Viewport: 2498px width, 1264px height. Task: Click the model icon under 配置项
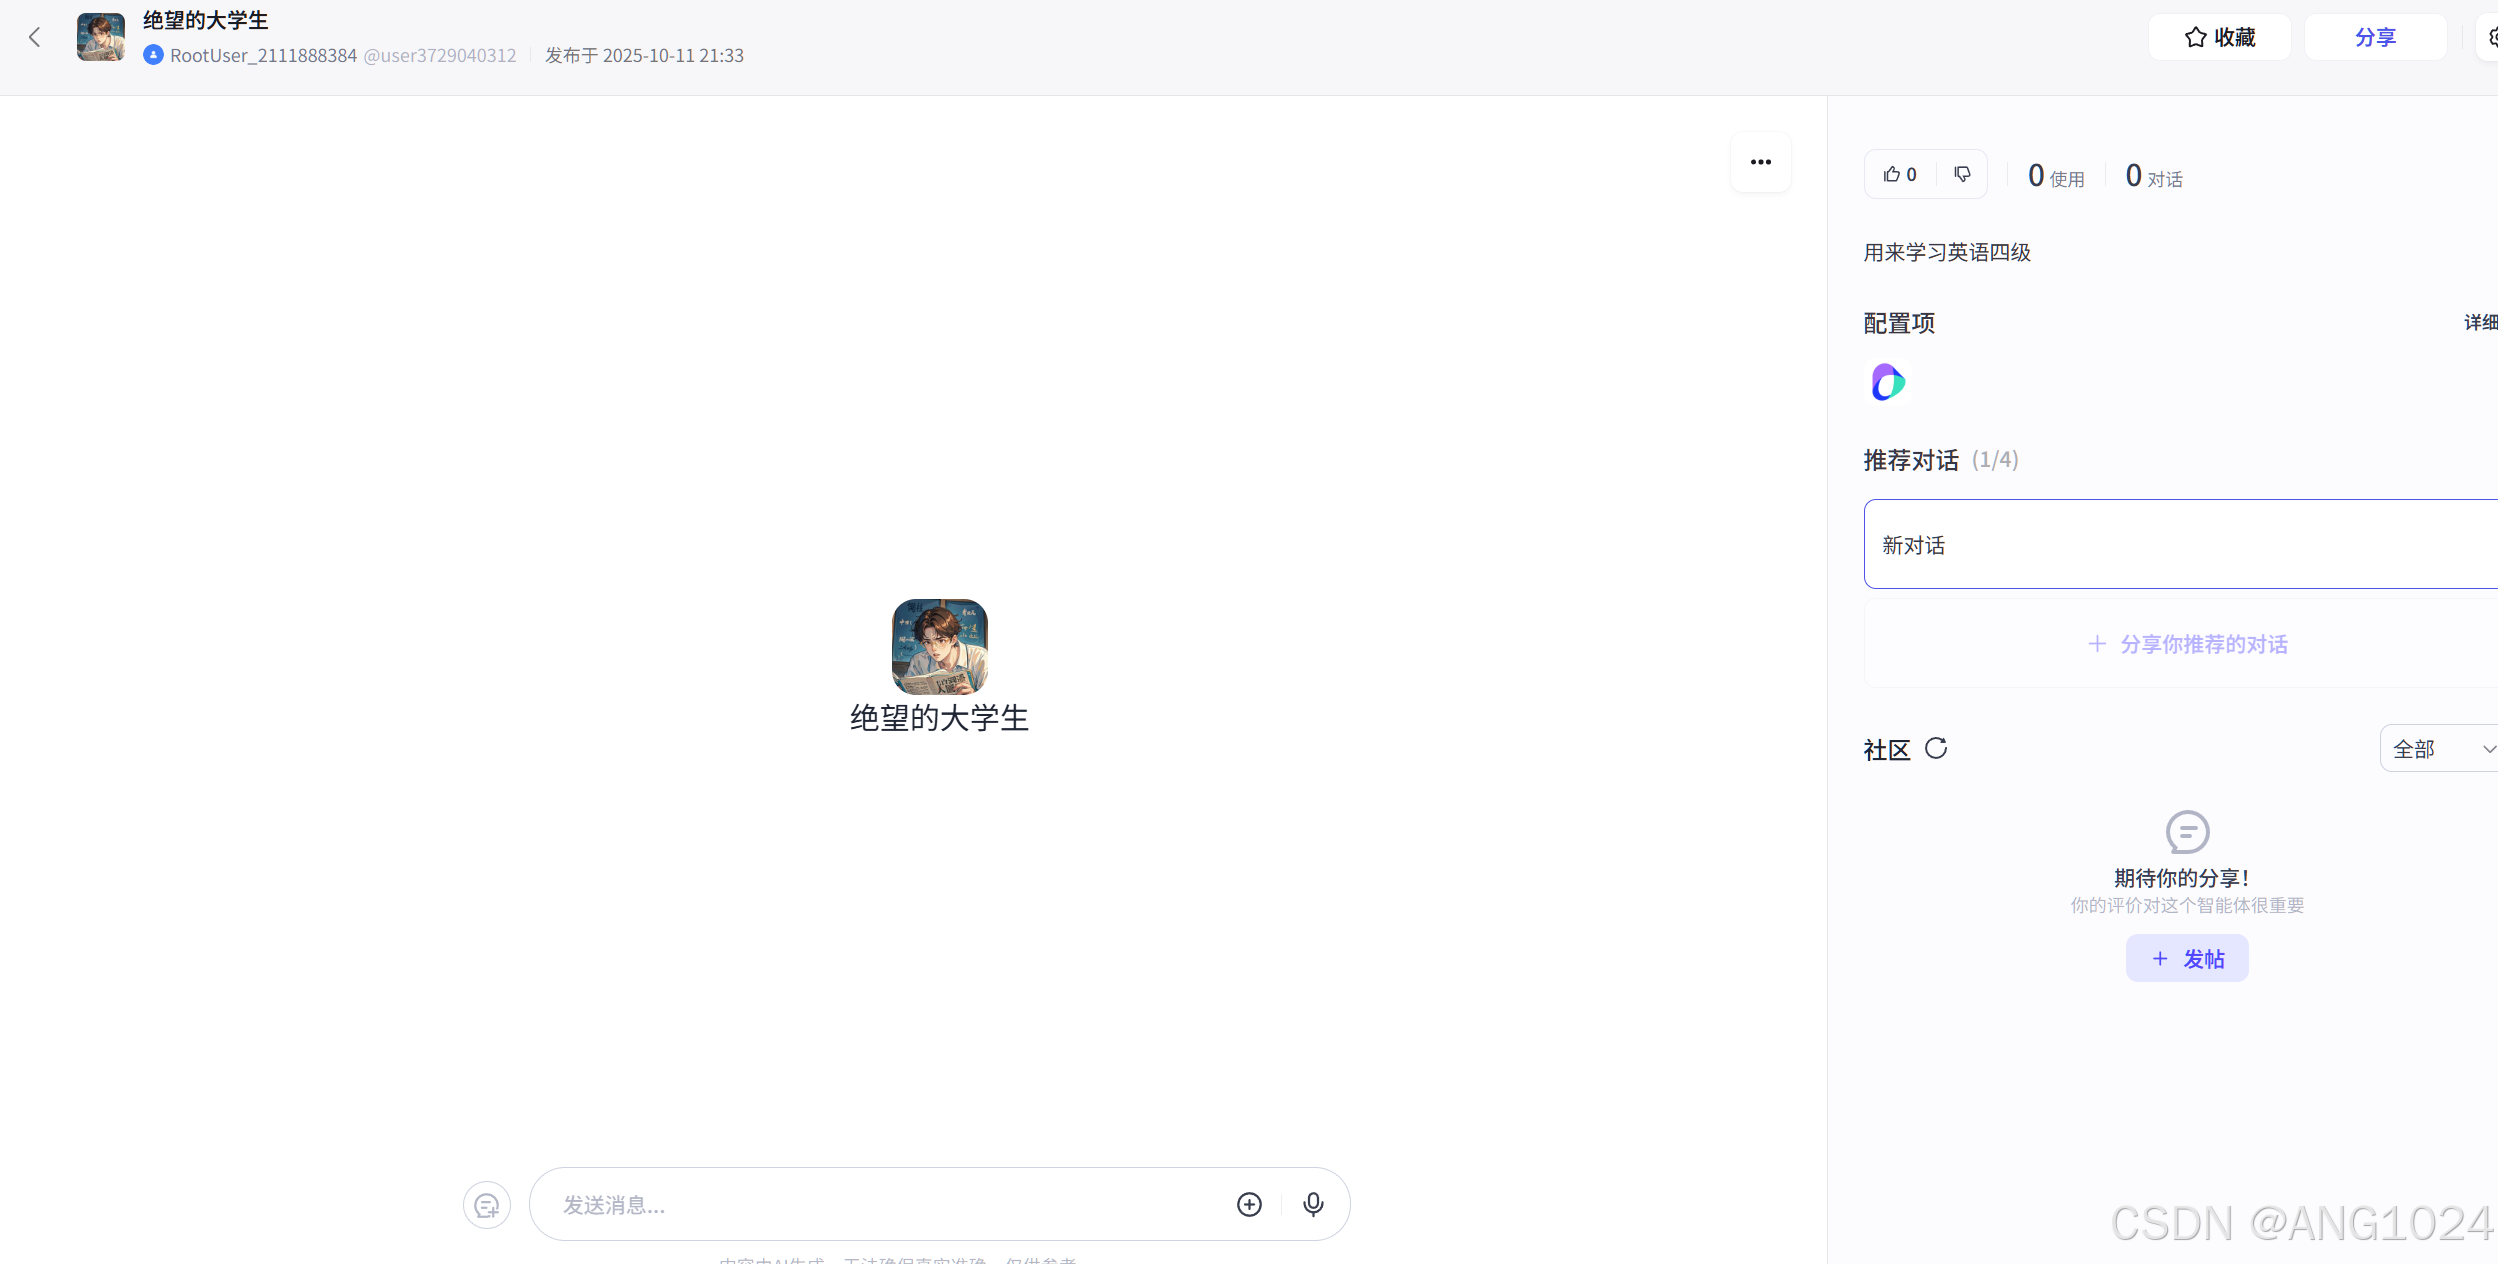click(1887, 383)
